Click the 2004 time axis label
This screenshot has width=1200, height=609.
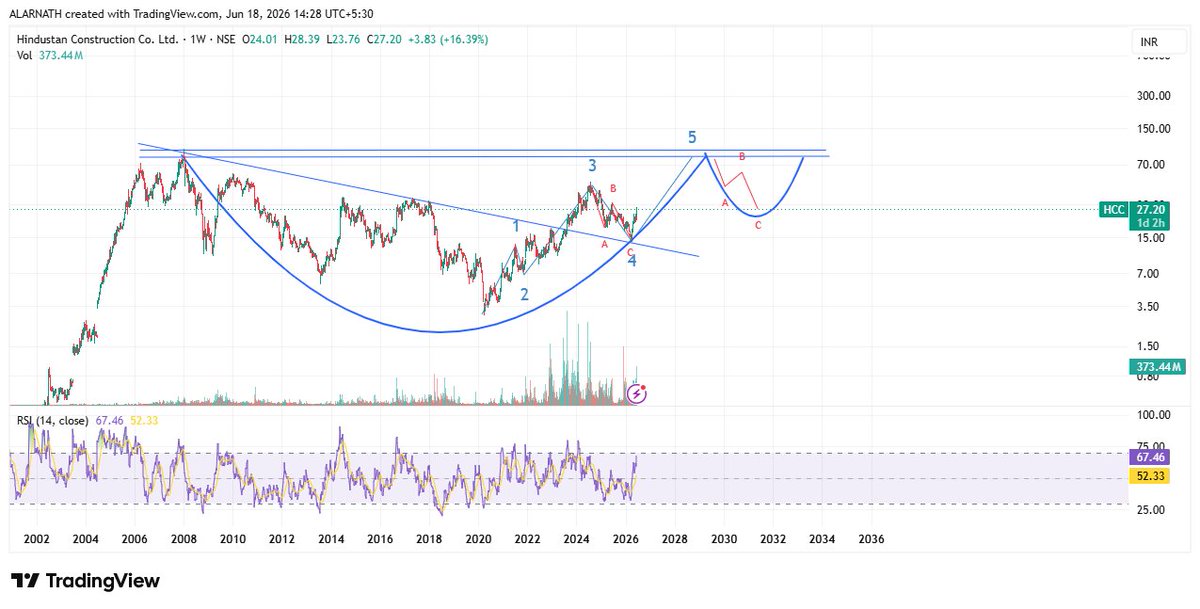coord(85,539)
